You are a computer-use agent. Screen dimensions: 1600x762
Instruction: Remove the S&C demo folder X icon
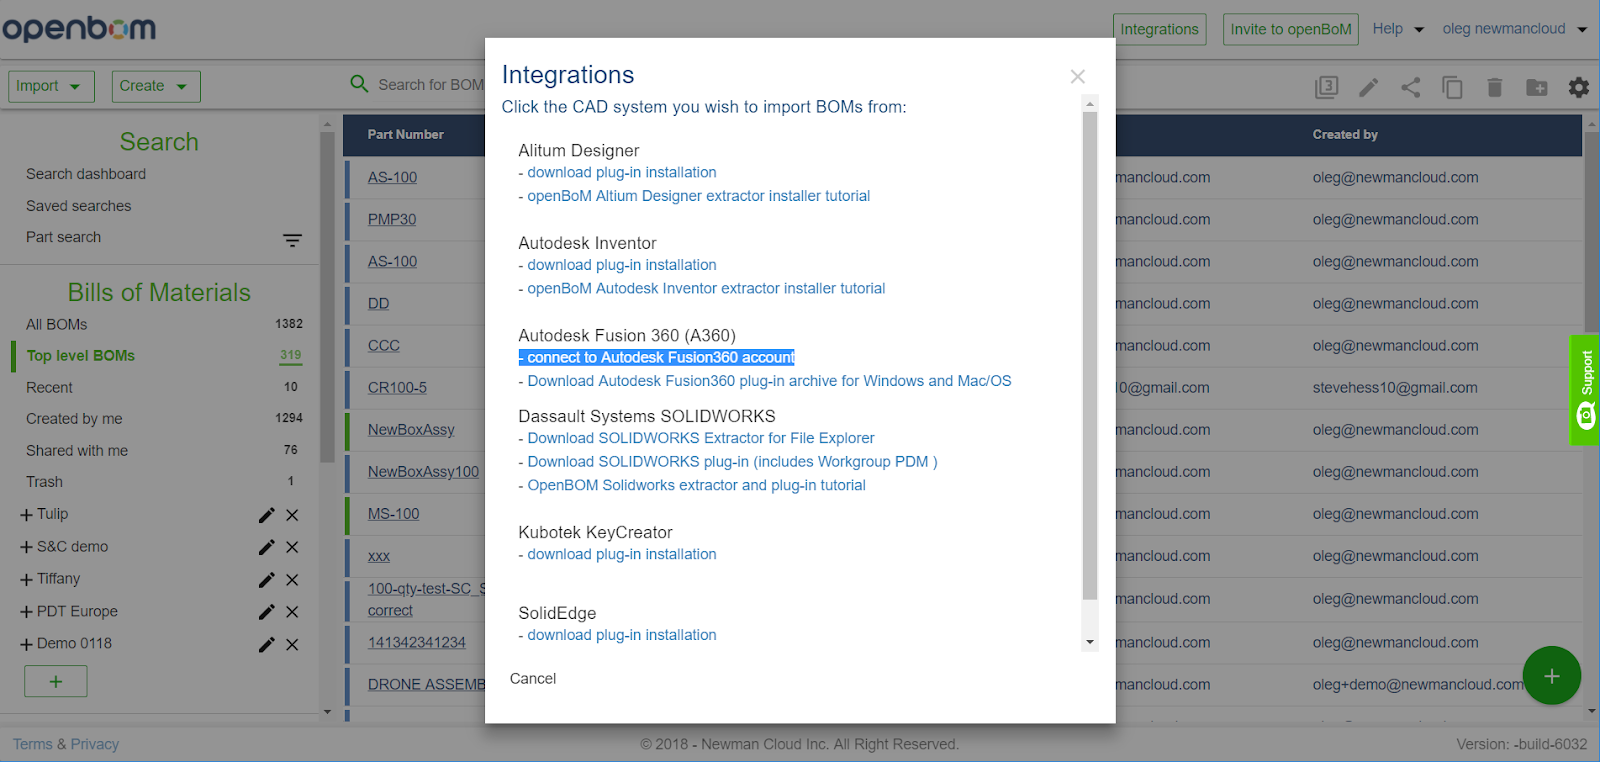(x=292, y=547)
